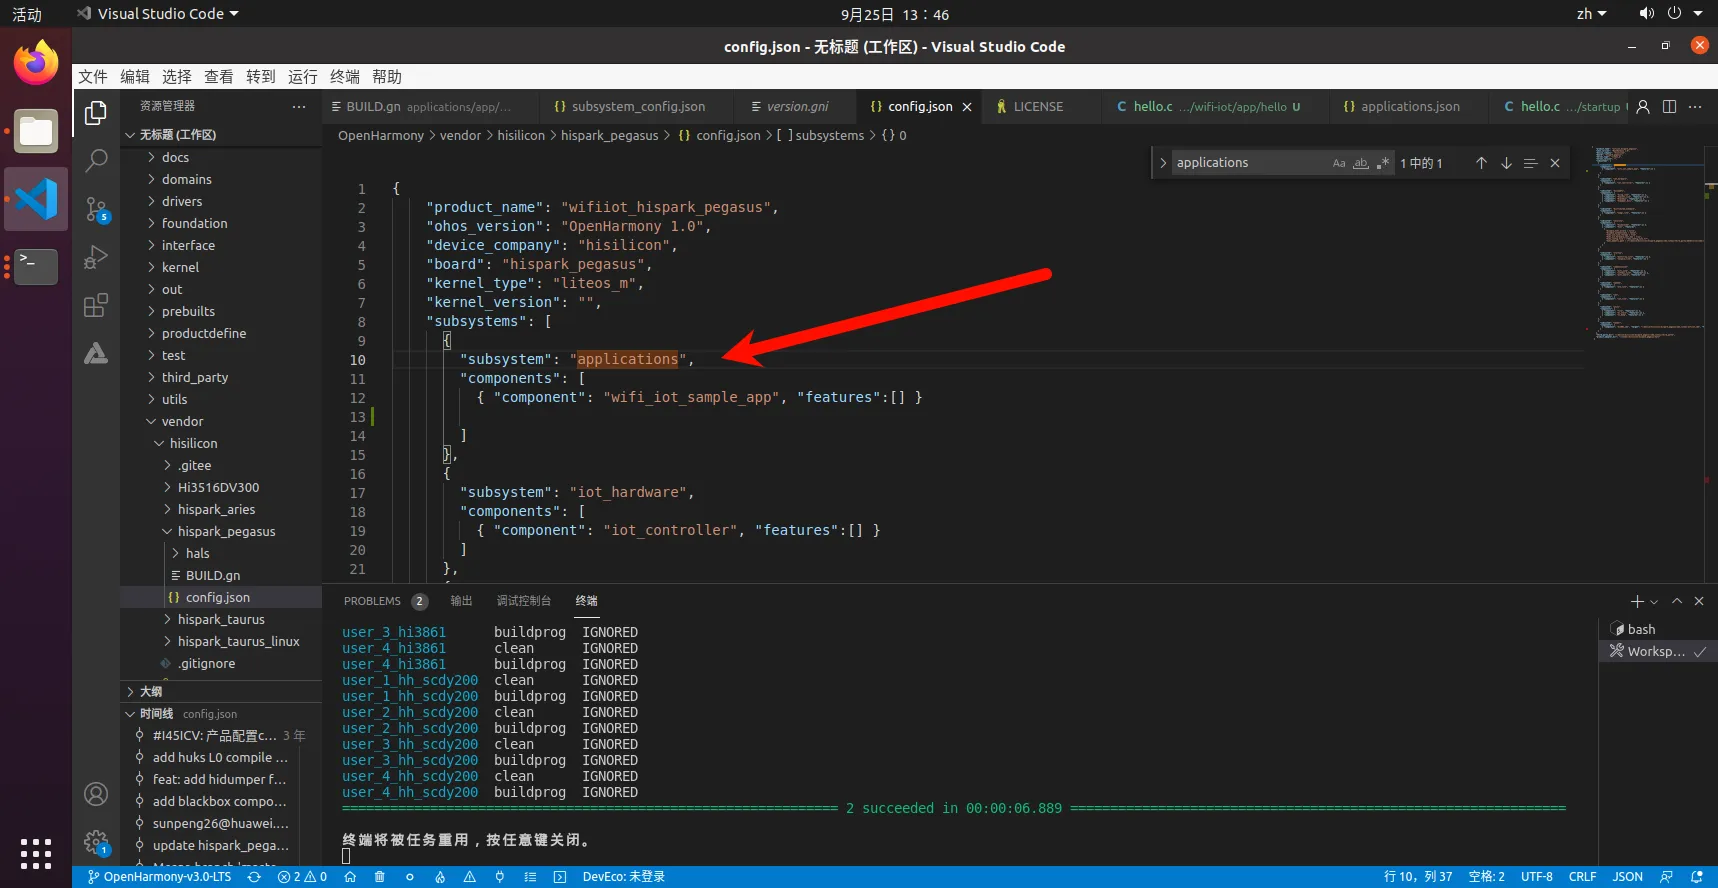Launch Firefox from the Ubuntu dock
This screenshot has height=888, width=1718.
pyautogui.click(x=36, y=64)
